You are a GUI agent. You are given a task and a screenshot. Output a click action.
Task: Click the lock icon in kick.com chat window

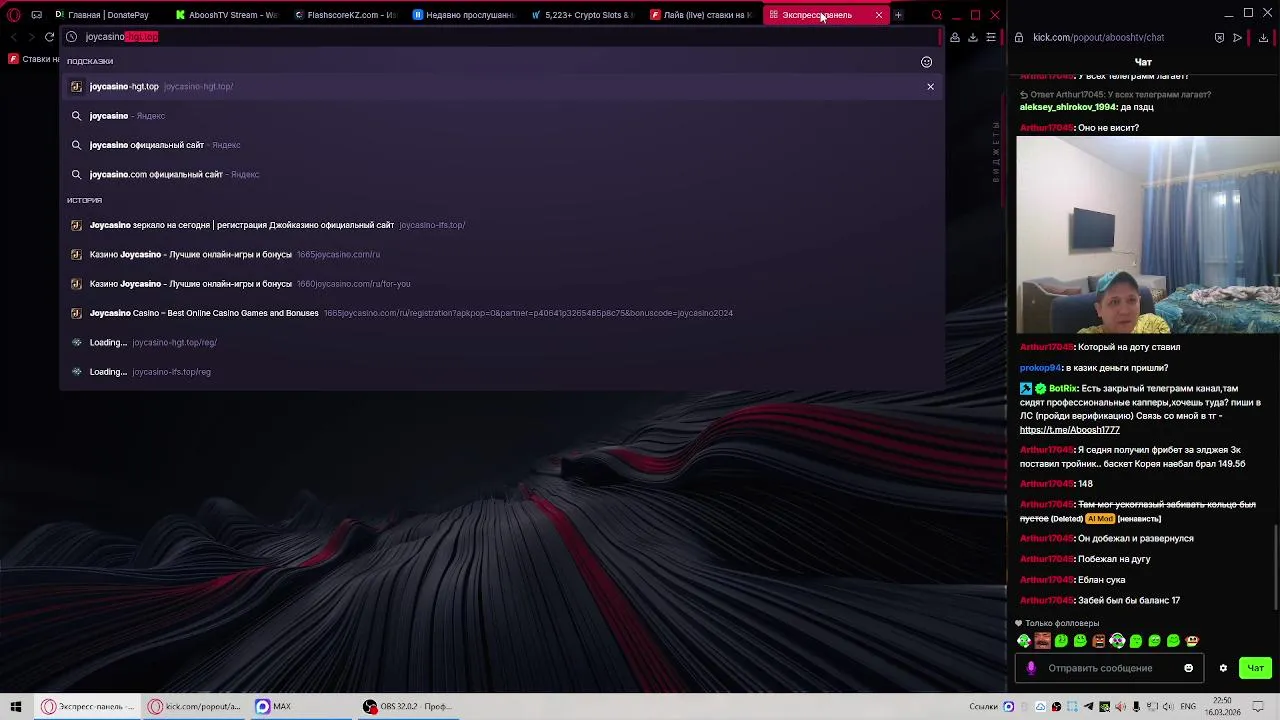tap(1019, 37)
